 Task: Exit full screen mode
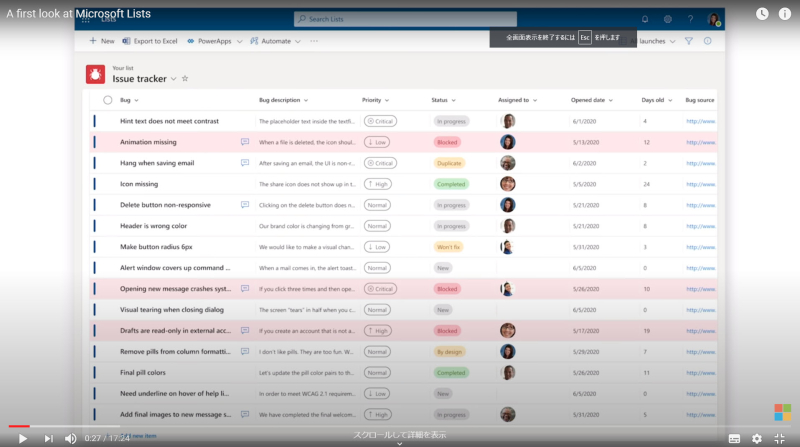pyautogui.click(x=779, y=438)
